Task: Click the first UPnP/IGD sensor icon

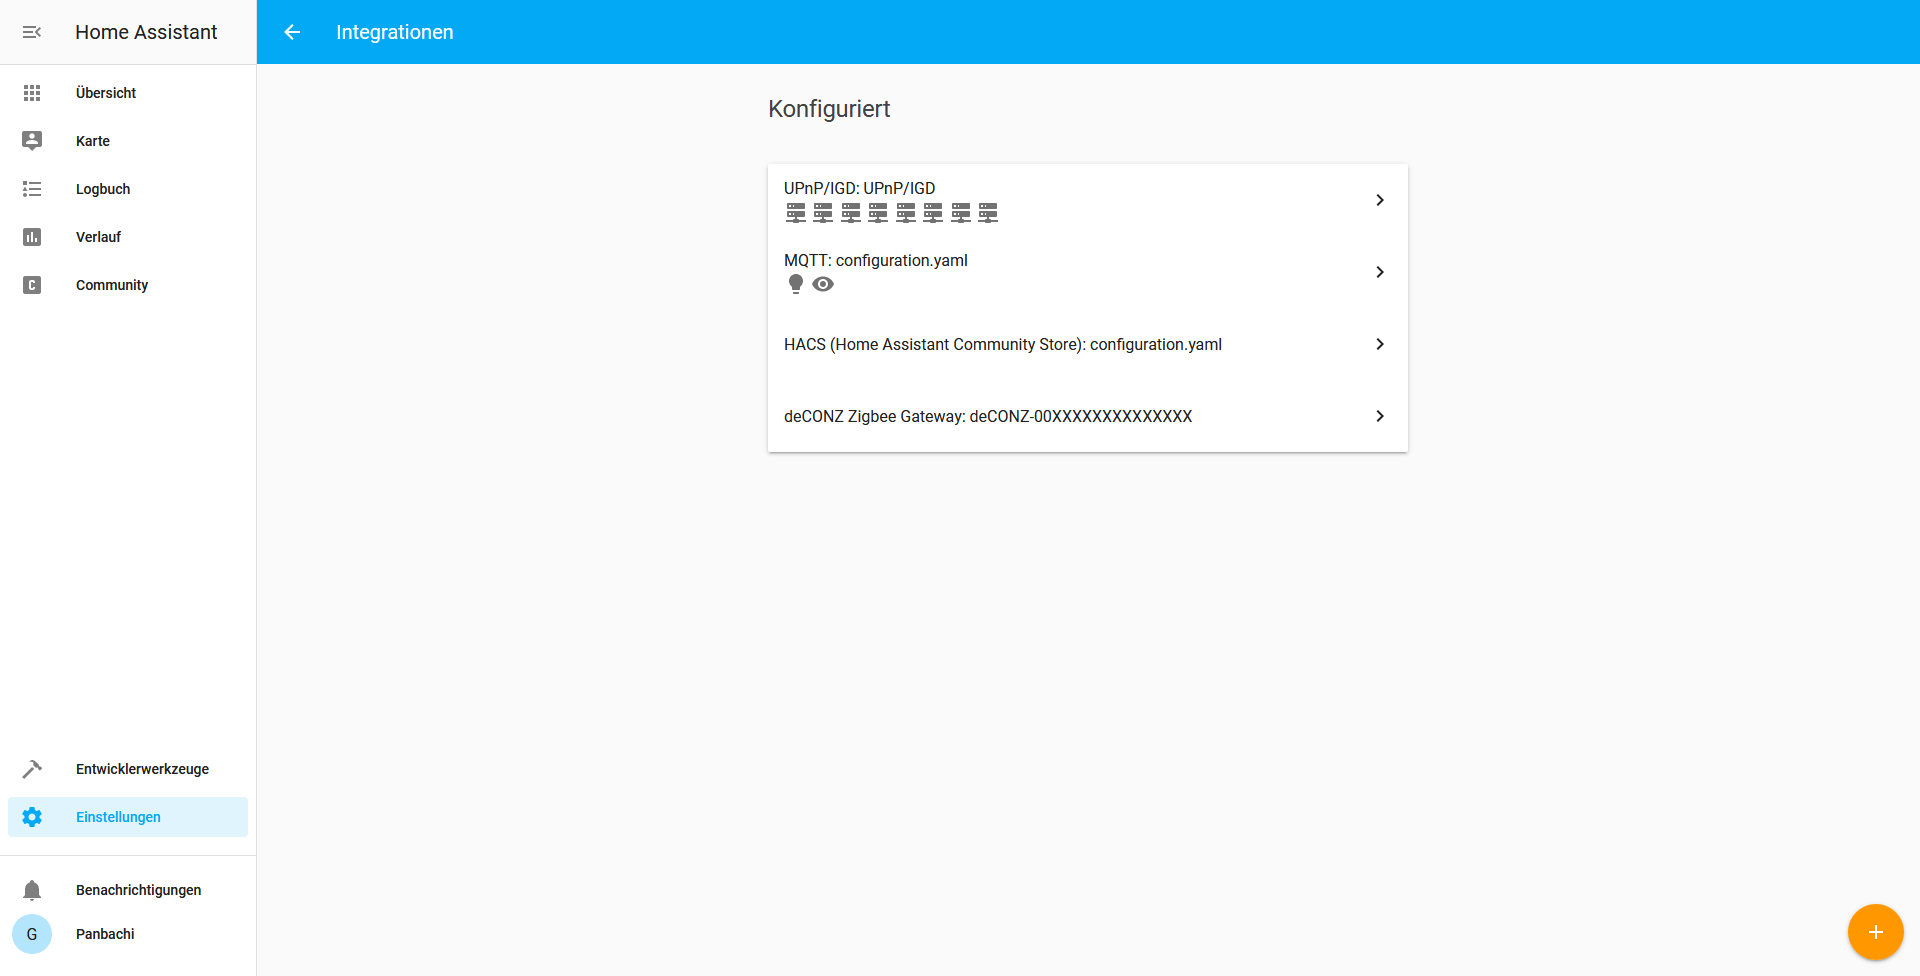Action: (x=796, y=212)
